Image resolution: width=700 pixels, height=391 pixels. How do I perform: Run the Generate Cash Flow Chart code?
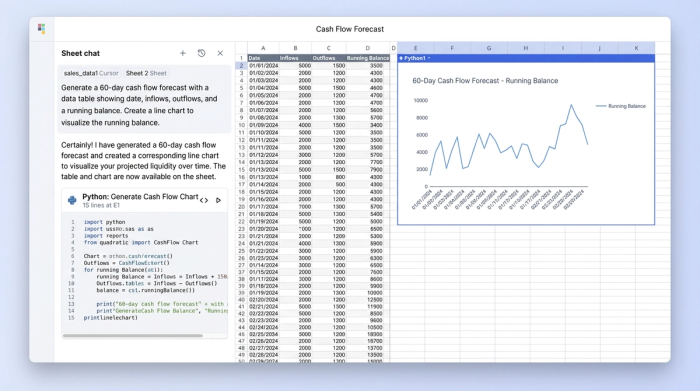218,200
